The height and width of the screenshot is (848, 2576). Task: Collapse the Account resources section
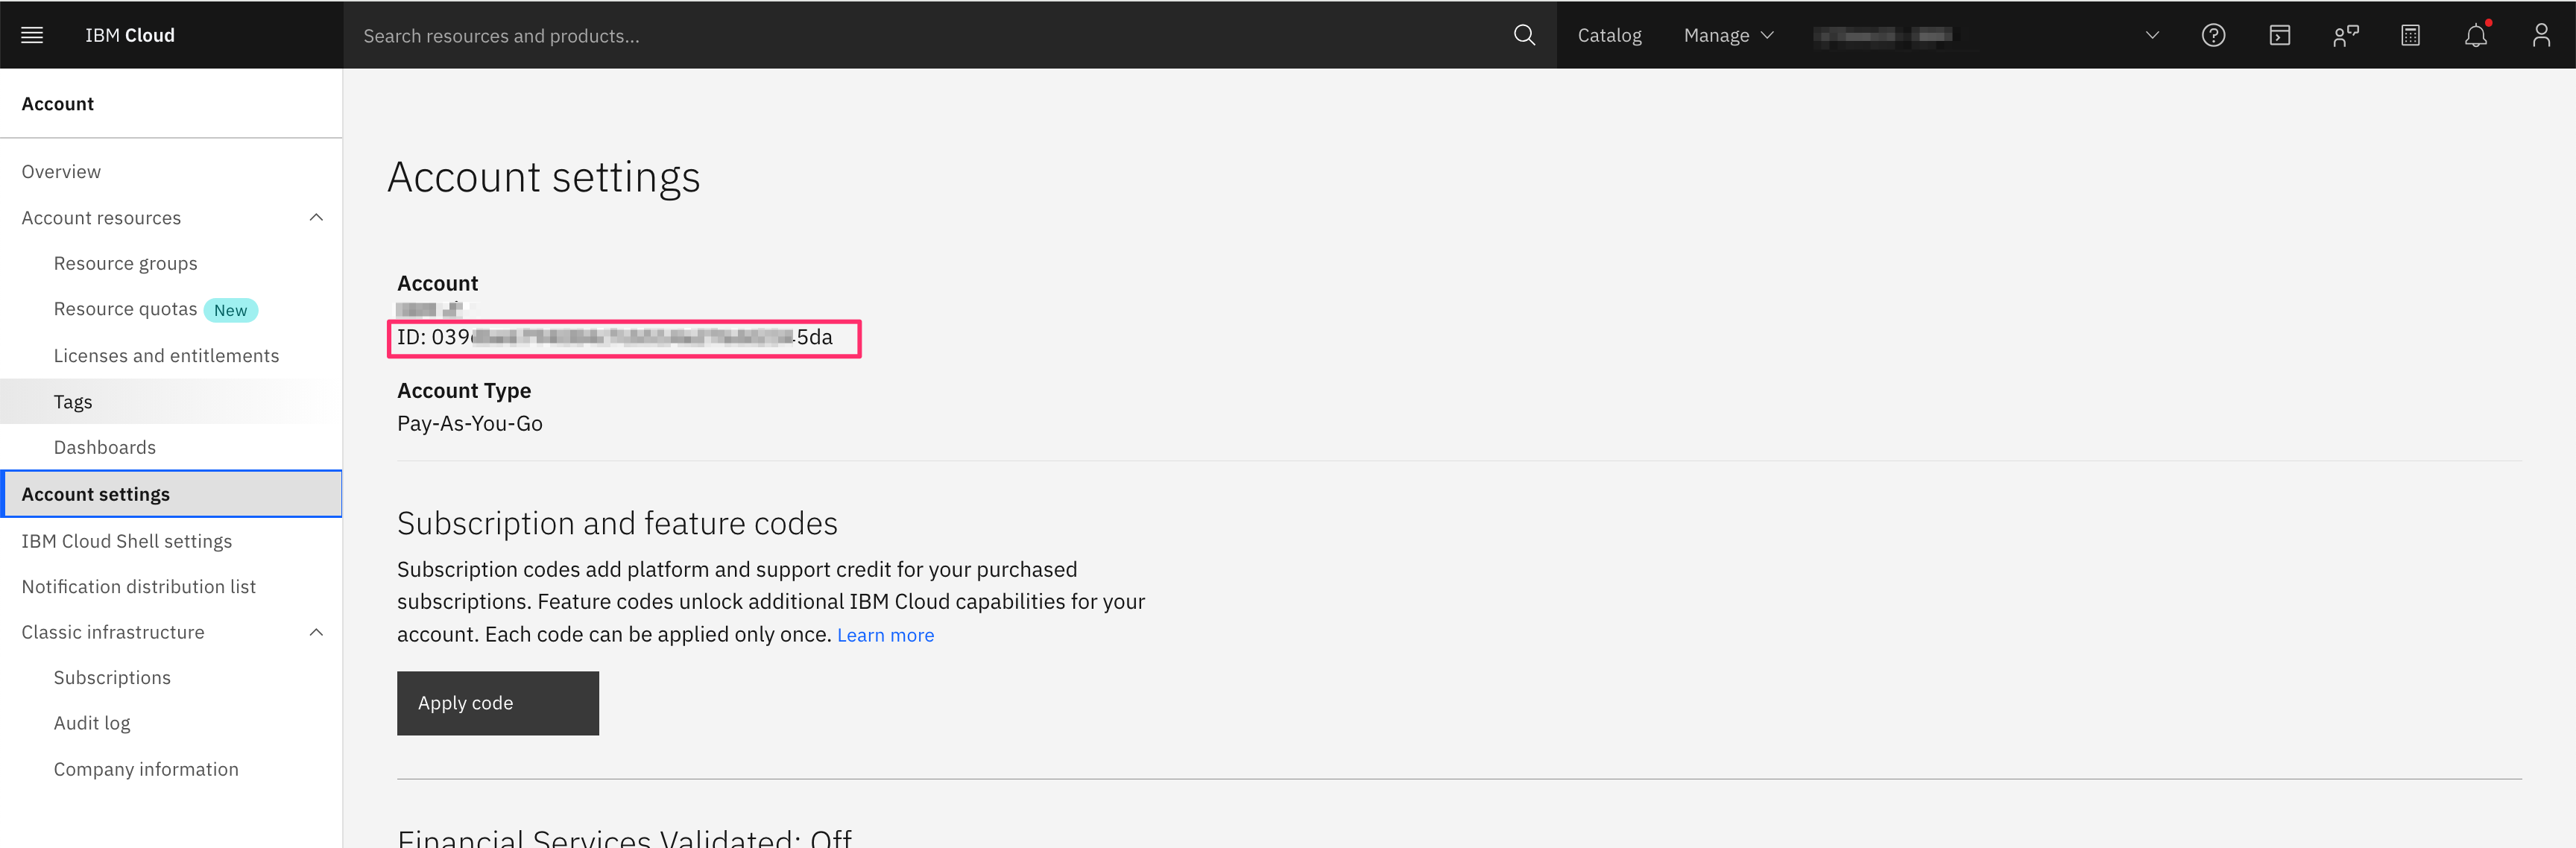coord(316,217)
